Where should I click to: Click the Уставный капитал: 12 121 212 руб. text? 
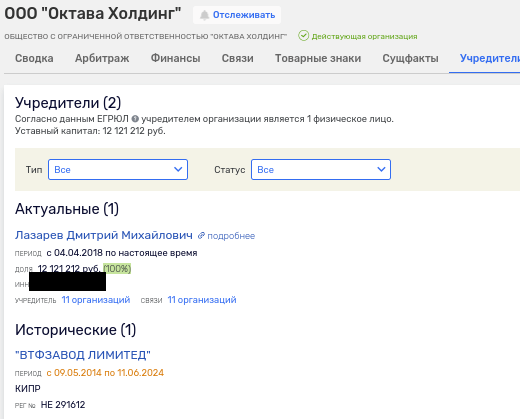tap(90, 131)
